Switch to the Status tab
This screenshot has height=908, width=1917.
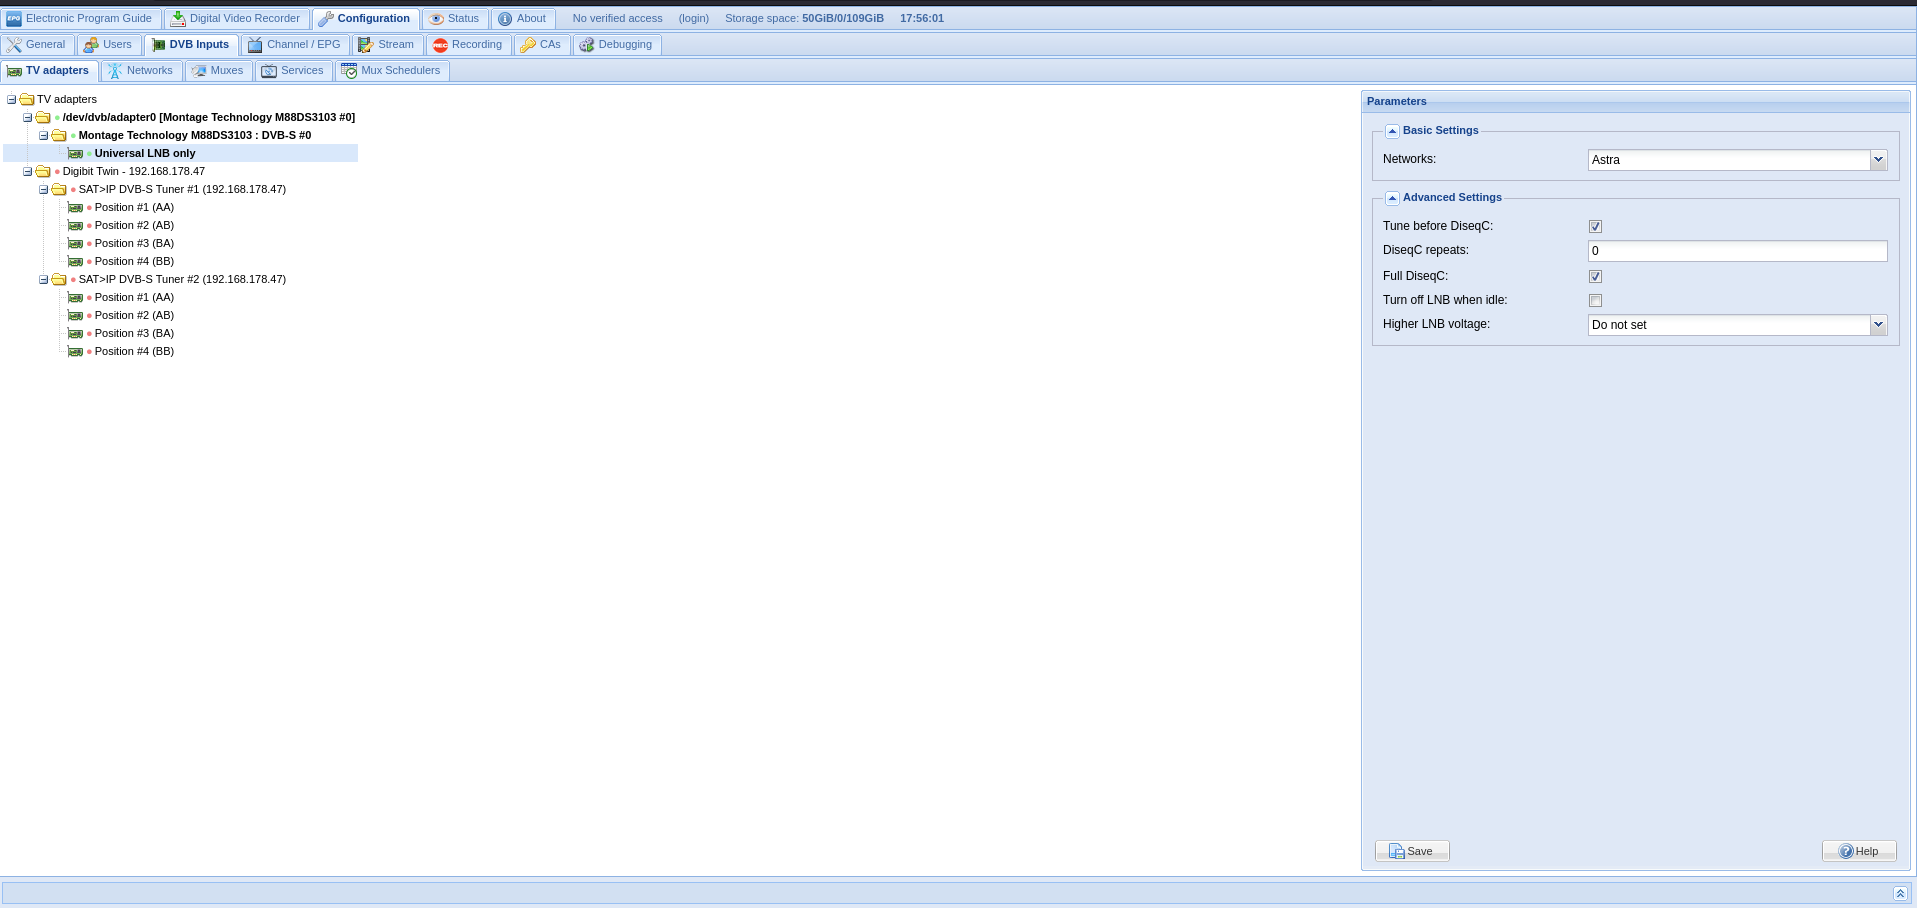[454, 19]
